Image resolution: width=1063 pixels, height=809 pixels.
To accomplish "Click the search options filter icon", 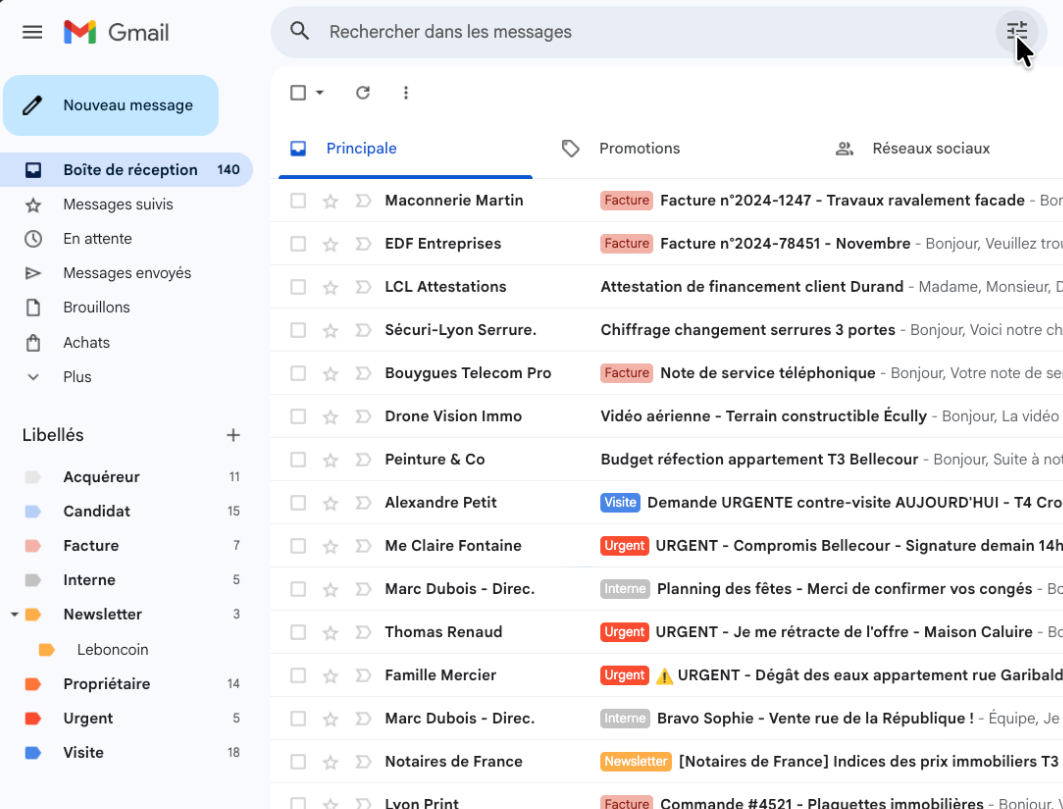I will click(x=1016, y=32).
